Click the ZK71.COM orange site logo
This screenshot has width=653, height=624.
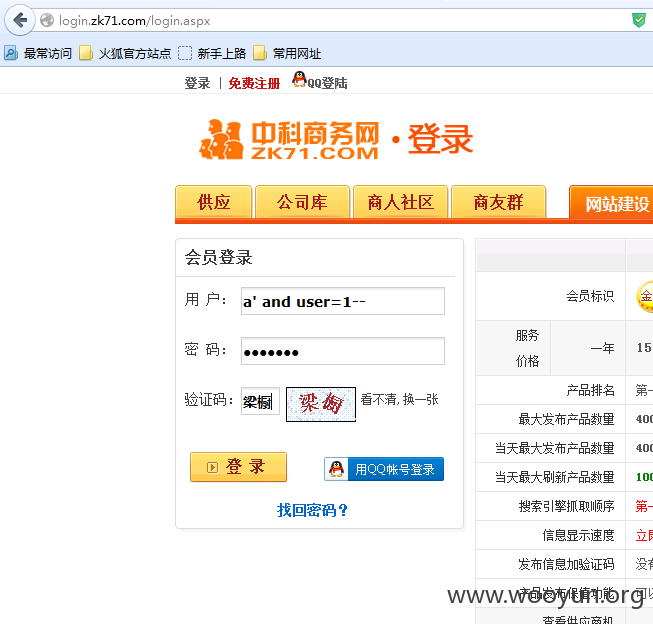tap(289, 140)
